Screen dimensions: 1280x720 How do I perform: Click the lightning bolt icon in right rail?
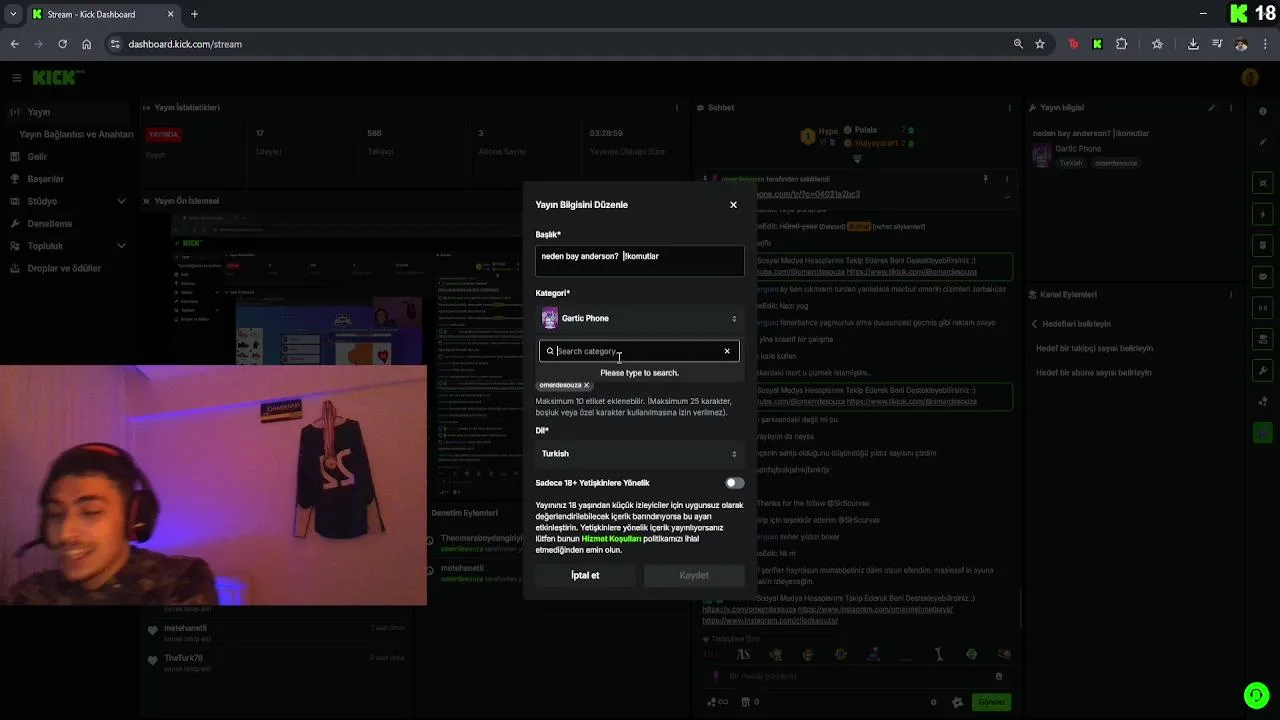tap(1263, 215)
